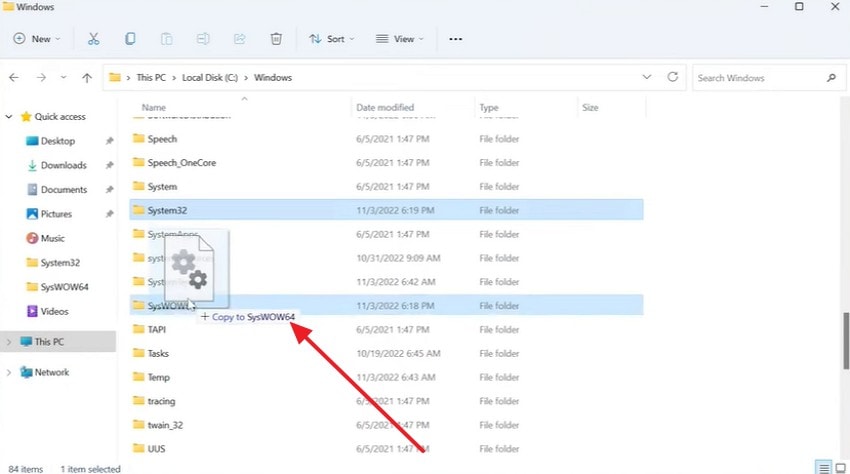
Task: Open Pictures in Quick access
Action: tap(56, 214)
